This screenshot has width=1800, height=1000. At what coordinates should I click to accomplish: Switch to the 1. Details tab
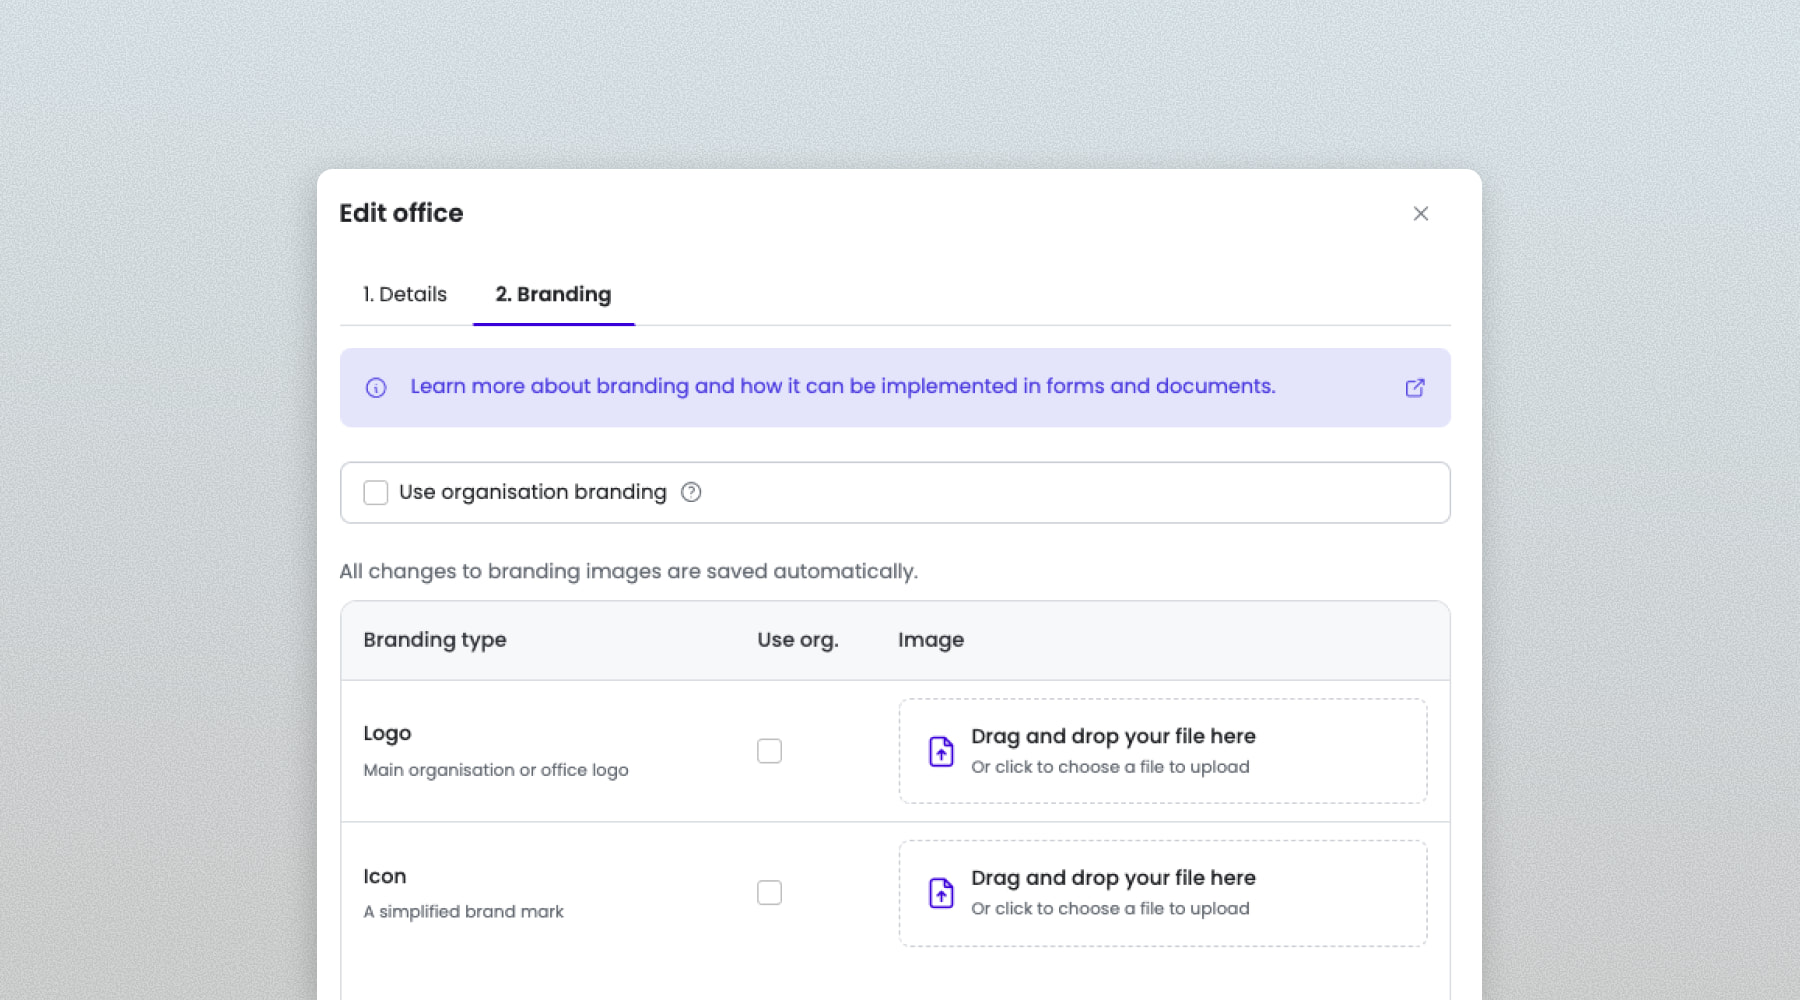click(405, 294)
